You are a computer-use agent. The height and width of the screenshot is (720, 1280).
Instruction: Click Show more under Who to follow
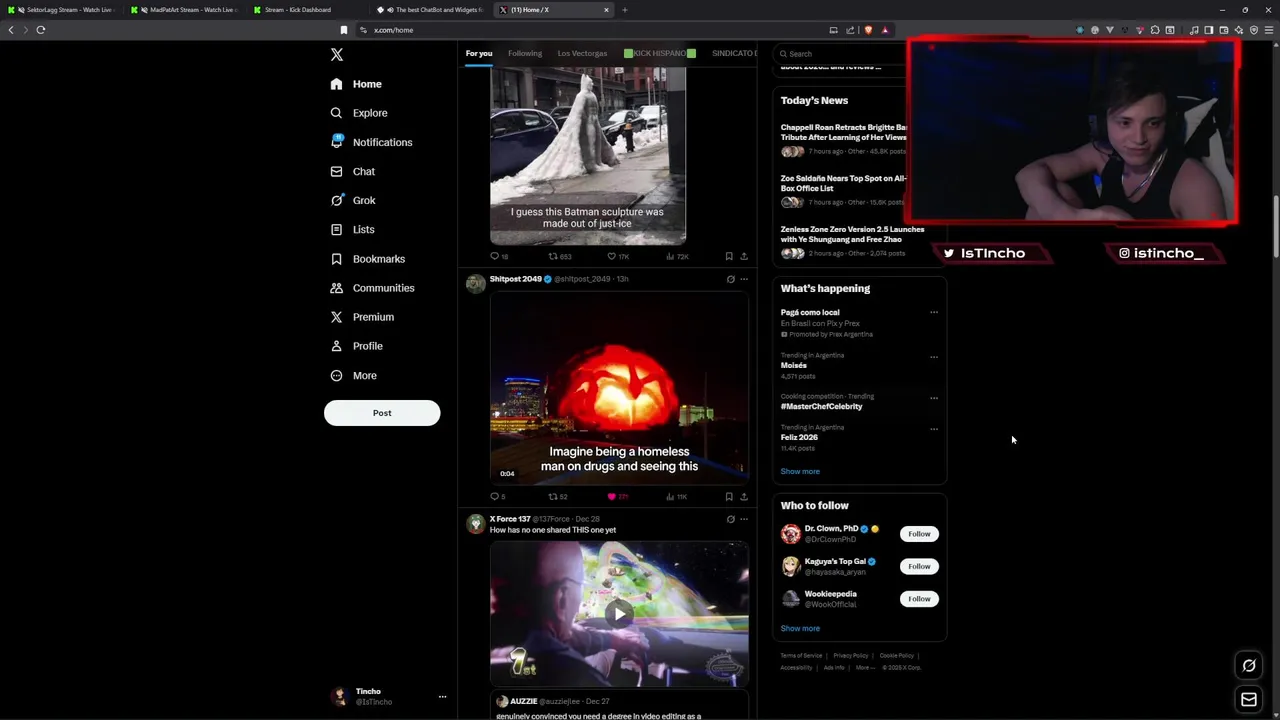800,628
